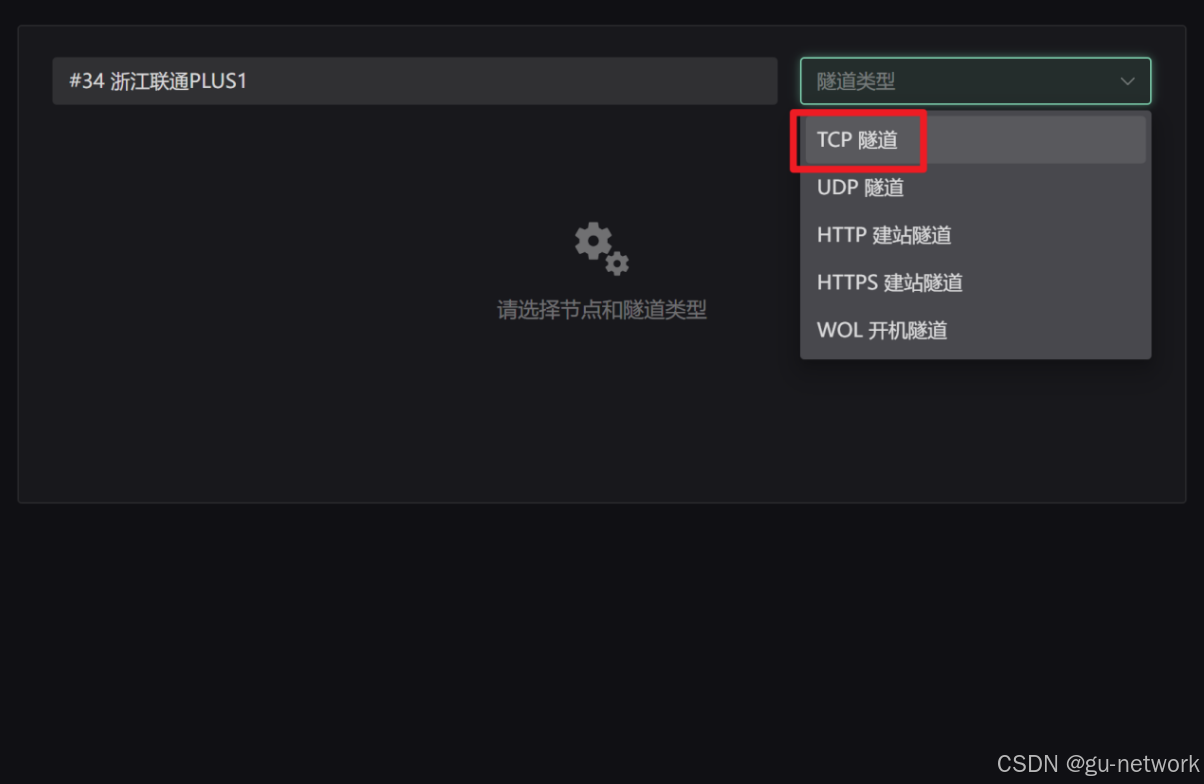Collapse the dropdown using its chevron arrow
The image size is (1204, 784).
click(1127, 81)
